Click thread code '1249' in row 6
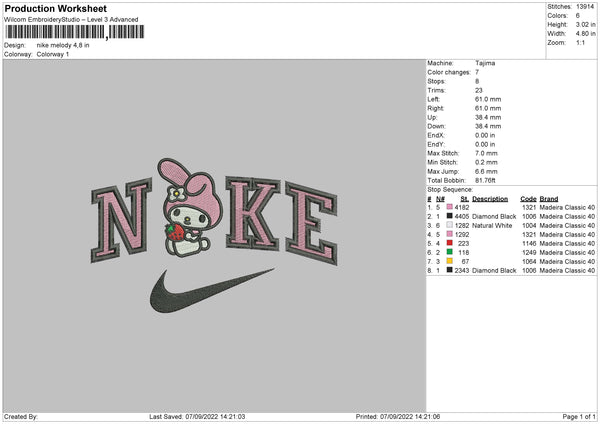The width and height of the screenshot is (600, 424). click(529, 253)
